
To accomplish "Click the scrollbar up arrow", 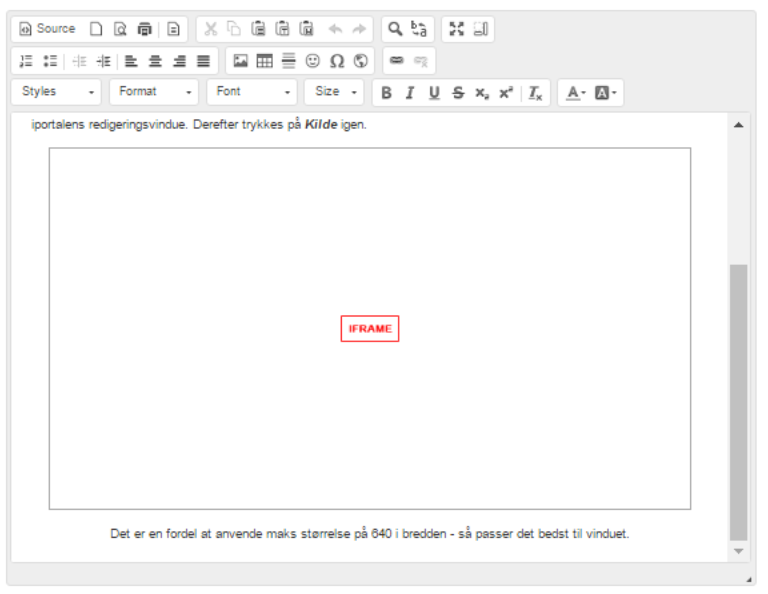I will tap(739, 125).
